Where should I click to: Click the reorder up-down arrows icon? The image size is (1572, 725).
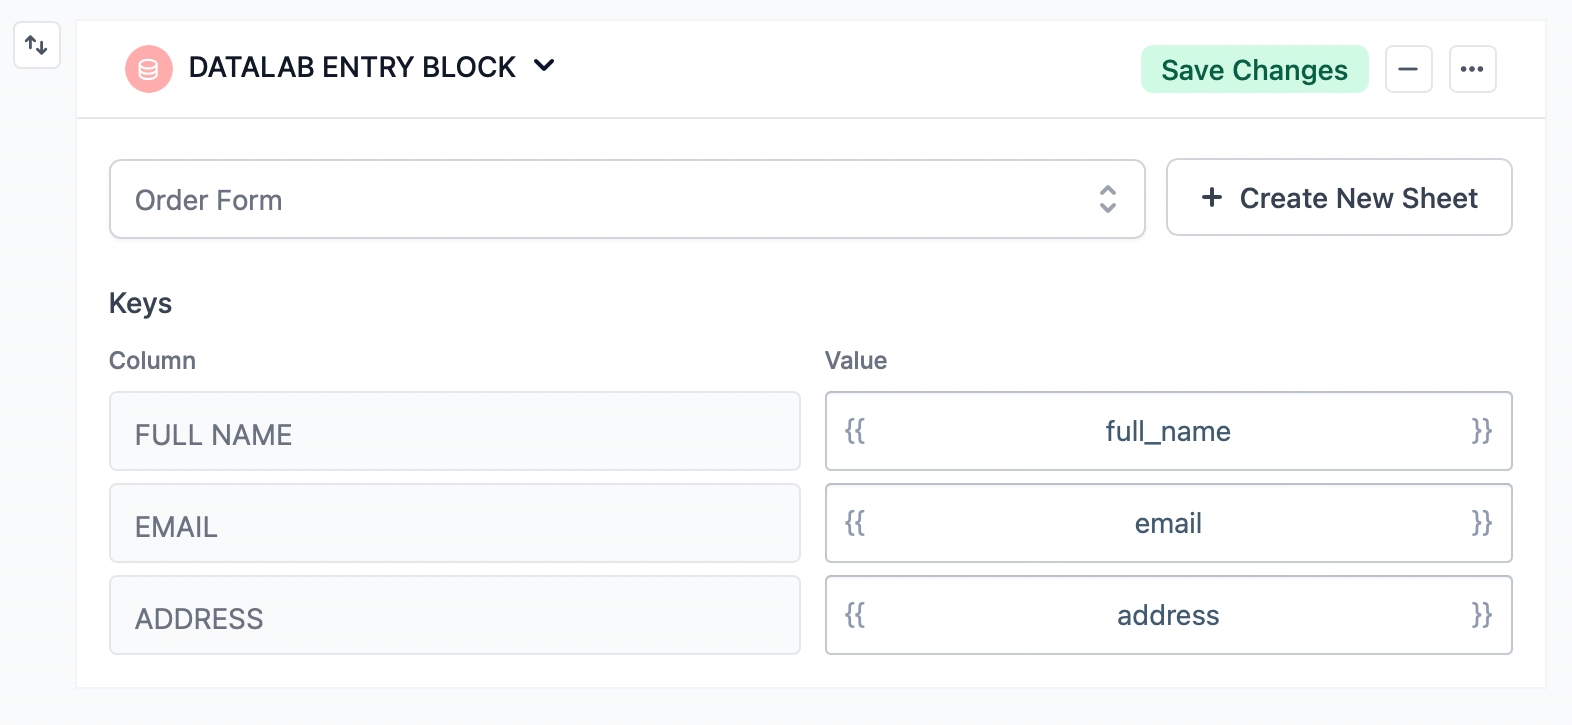click(37, 45)
